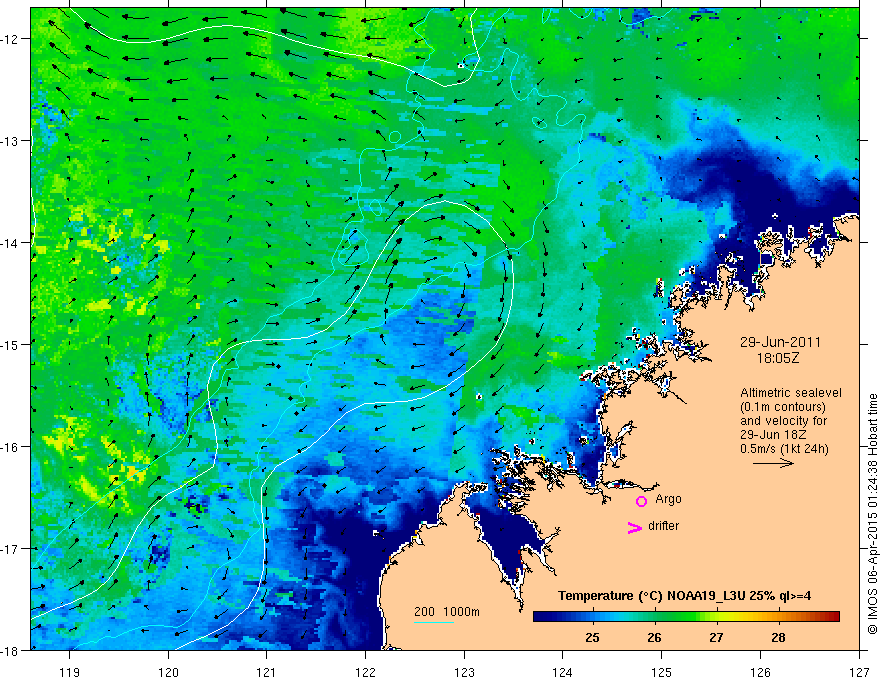The height and width of the screenshot is (680, 880).
Task: Click the color bar tick label 27
Action: tap(716, 638)
